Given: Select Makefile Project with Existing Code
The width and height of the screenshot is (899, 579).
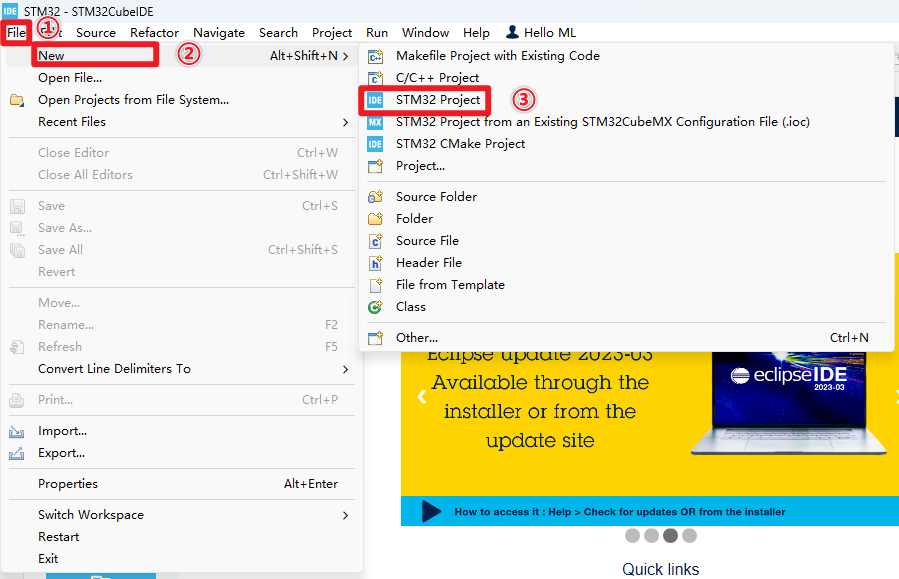Looking at the screenshot, I should coord(625,56).
